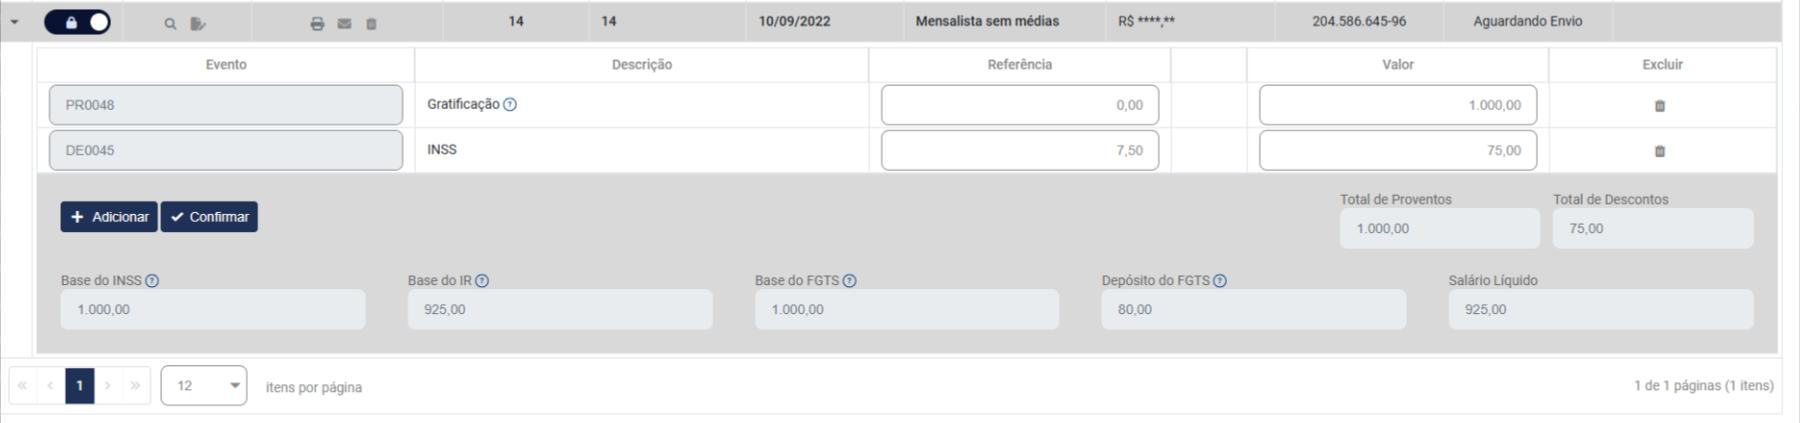
Task: Show help for Depósito do FGTS
Action: [x=1220, y=281]
